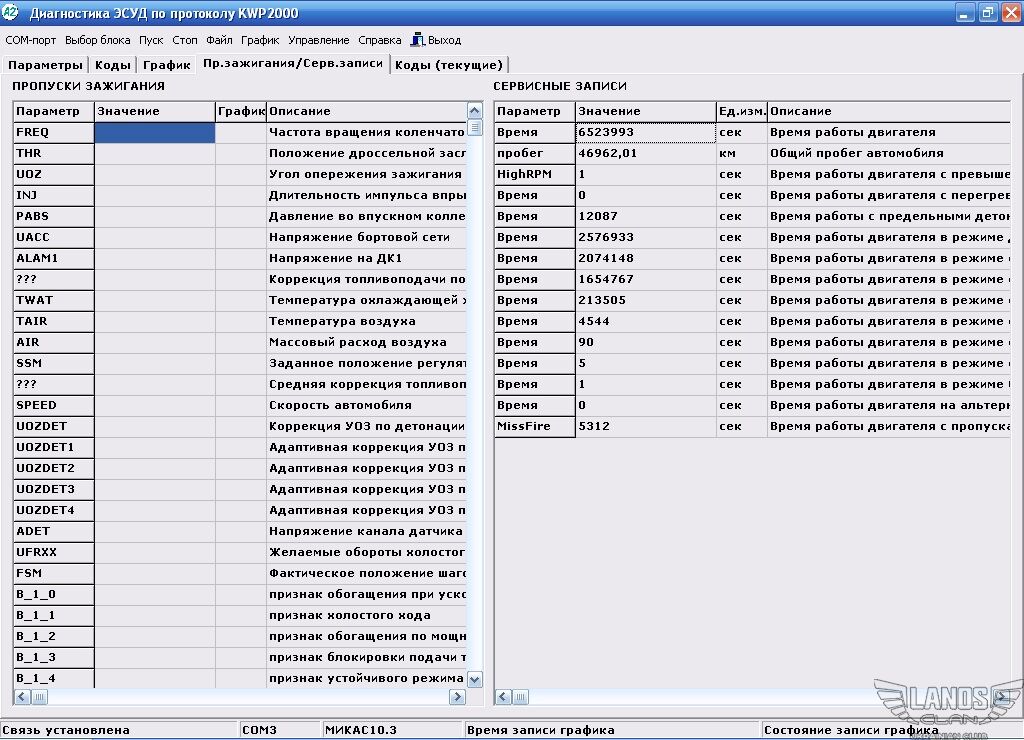Switch to Коды (текущие) tab
The image size is (1024, 740).
pos(449,65)
